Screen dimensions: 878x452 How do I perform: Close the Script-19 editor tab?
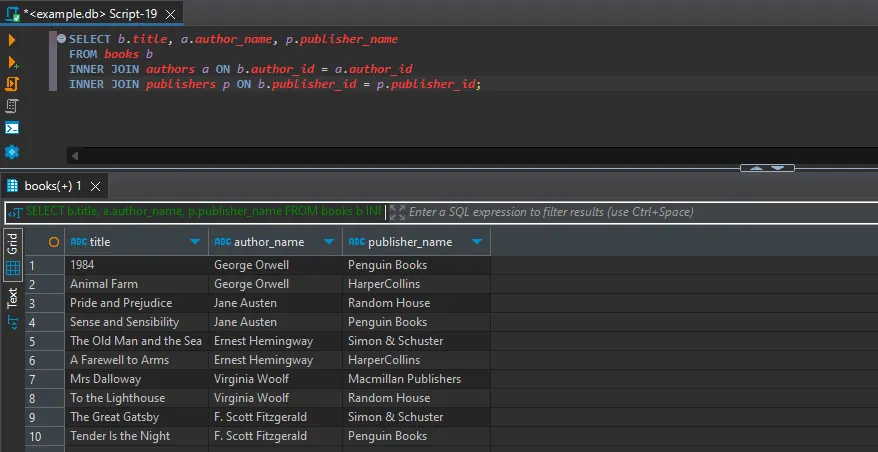tap(171, 14)
